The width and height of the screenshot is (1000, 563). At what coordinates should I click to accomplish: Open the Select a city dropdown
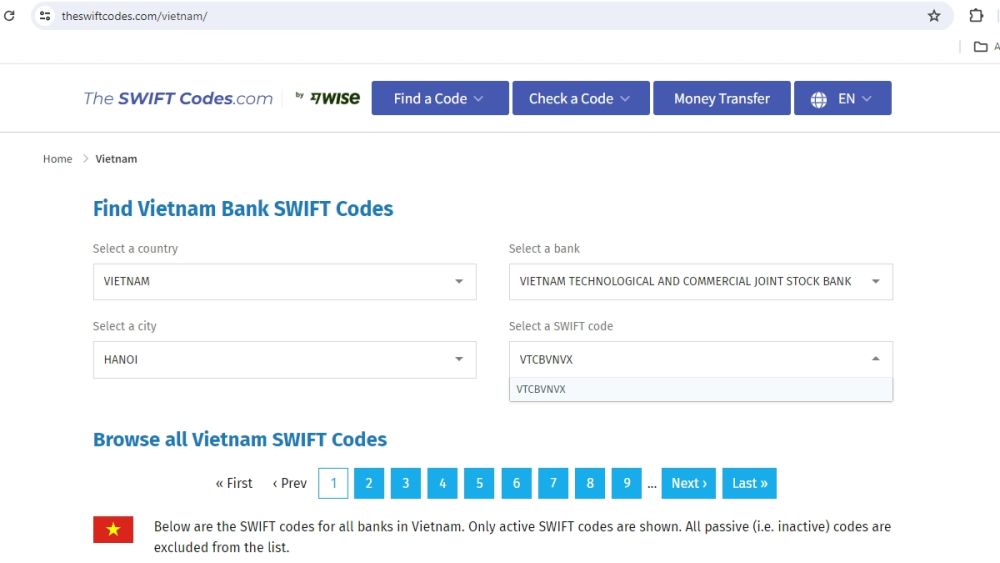[284, 360]
